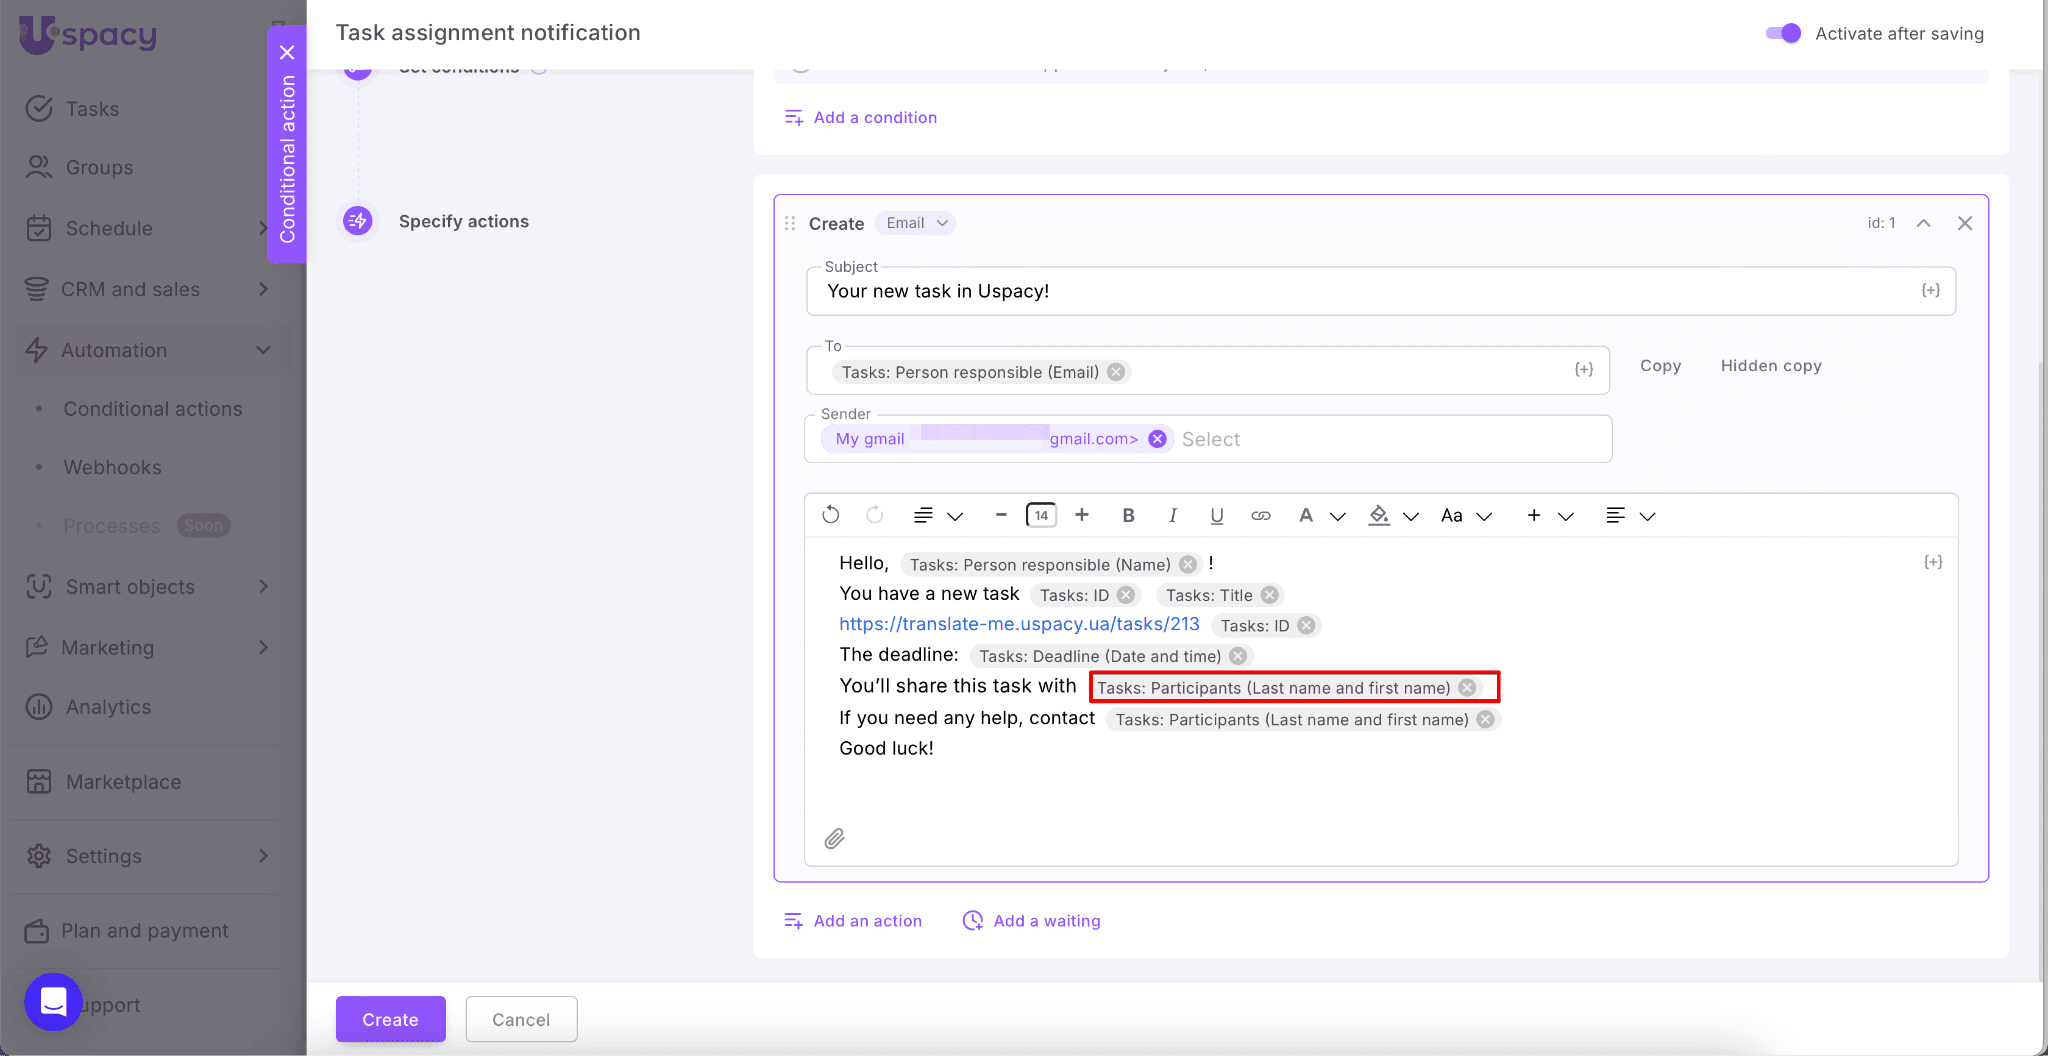The width and height of the screenshot is (2048, 1056).
Task: Open the highlight fill color picker
Action: point(1379,516)
